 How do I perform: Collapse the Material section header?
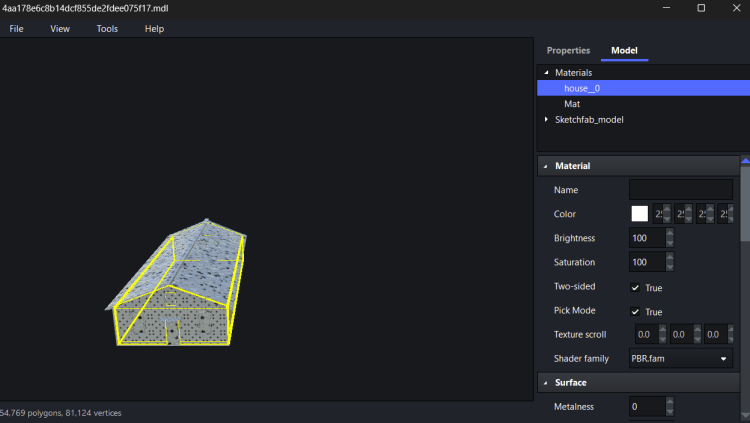[x=546, y=166]
